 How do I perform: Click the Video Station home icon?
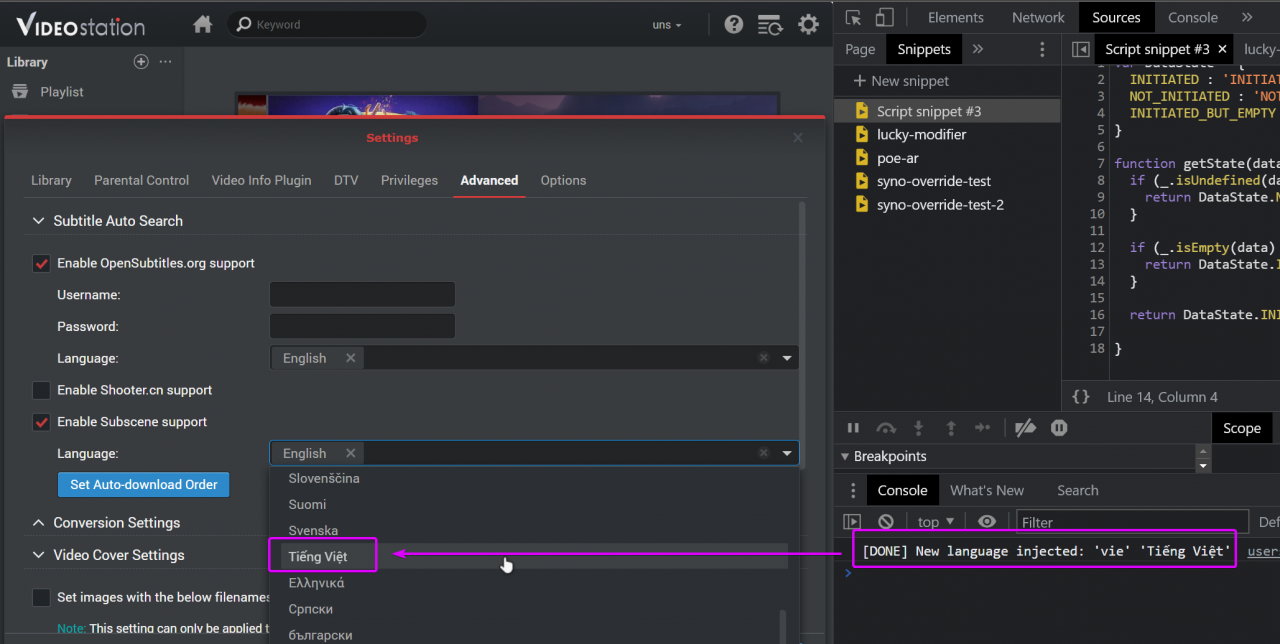(203, 25)
